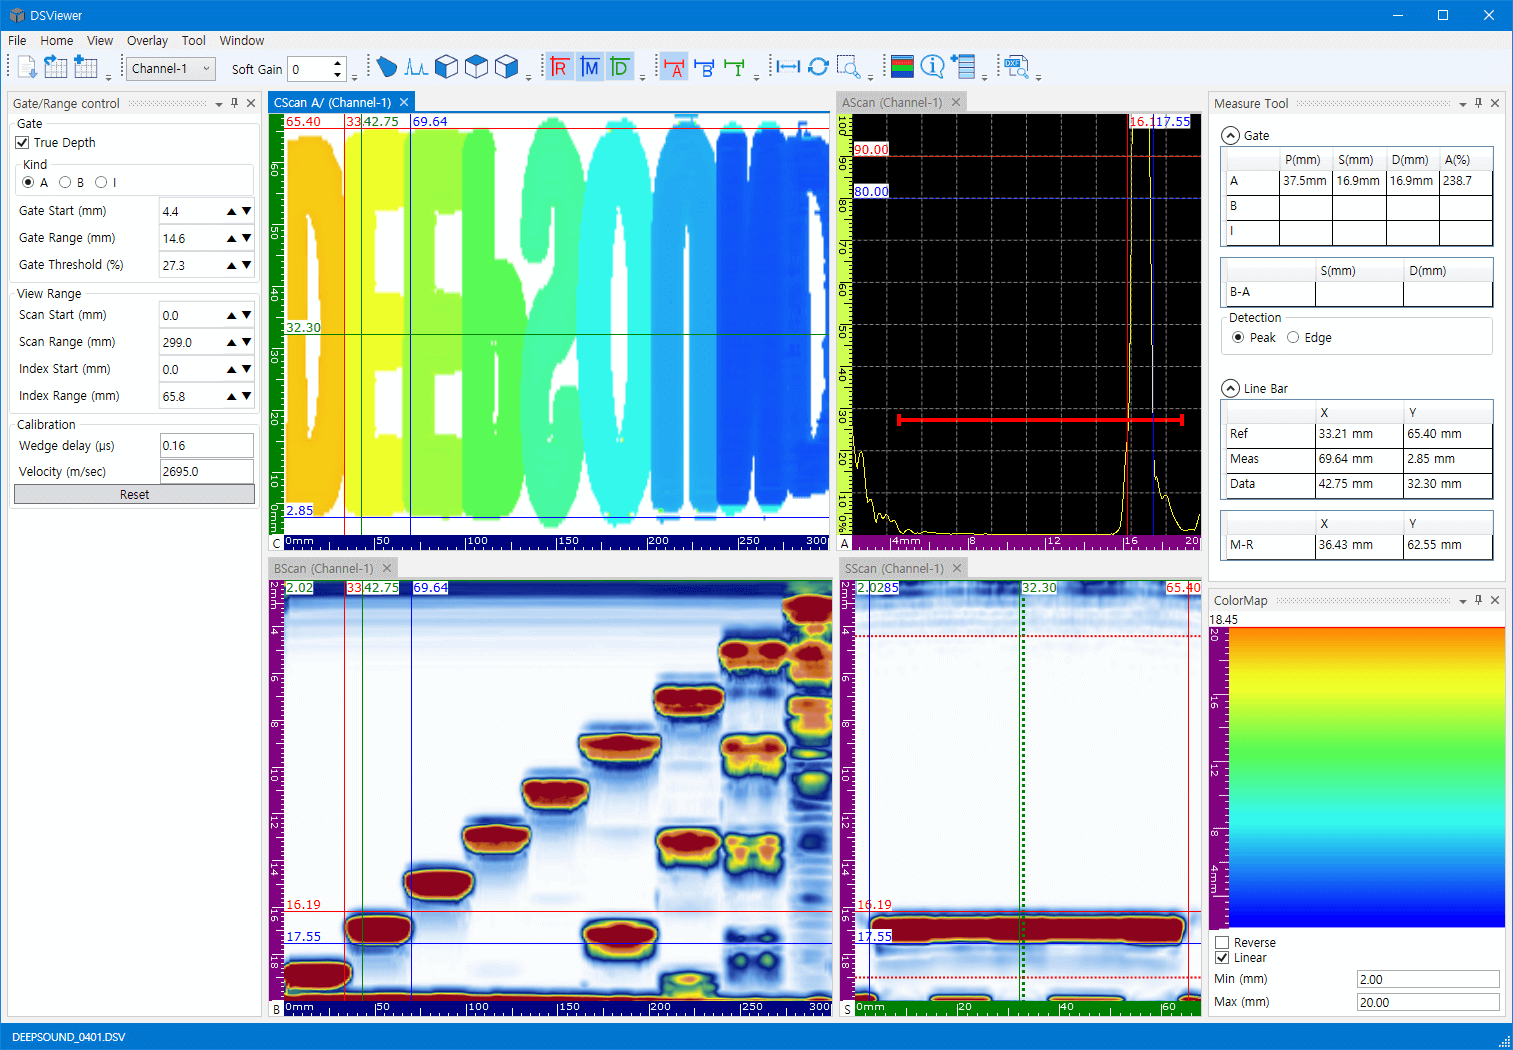Open the Tool menu
Viewport: 1513px width, 1050px height.
(x=194, y=41)
